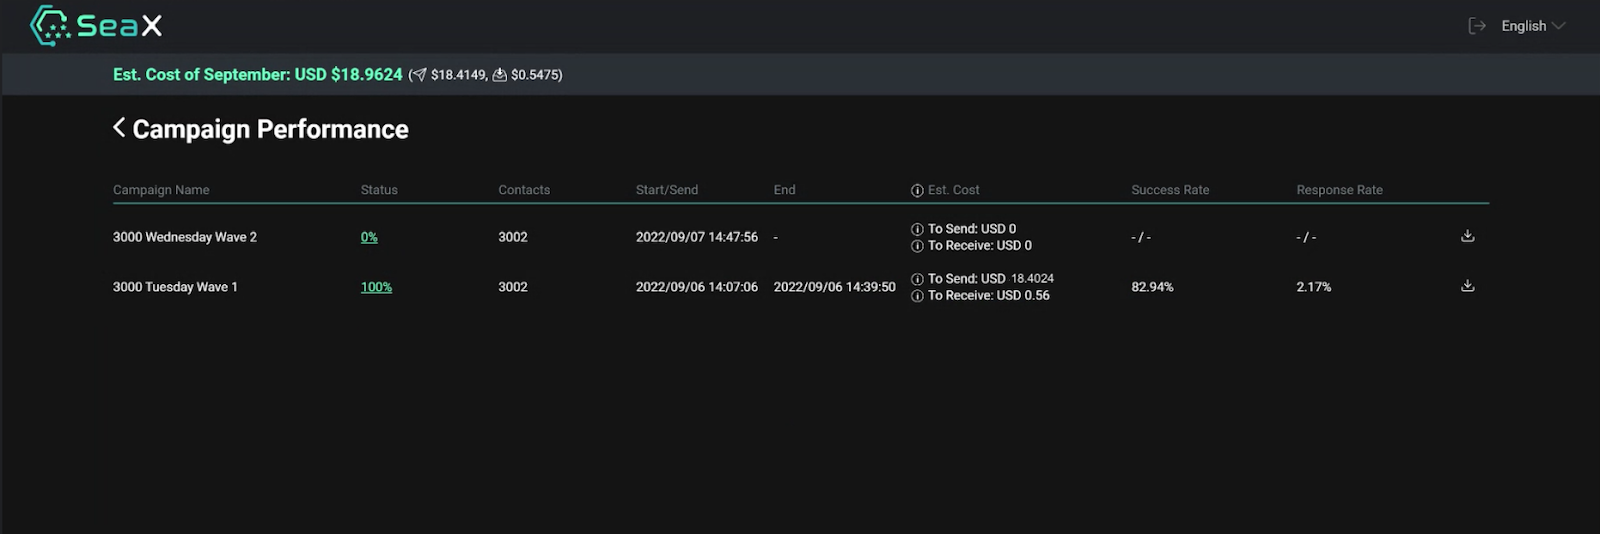Open the English language dropdown
The height and width of the screenshot is (534, 1600).
[x=1532, y=26]
